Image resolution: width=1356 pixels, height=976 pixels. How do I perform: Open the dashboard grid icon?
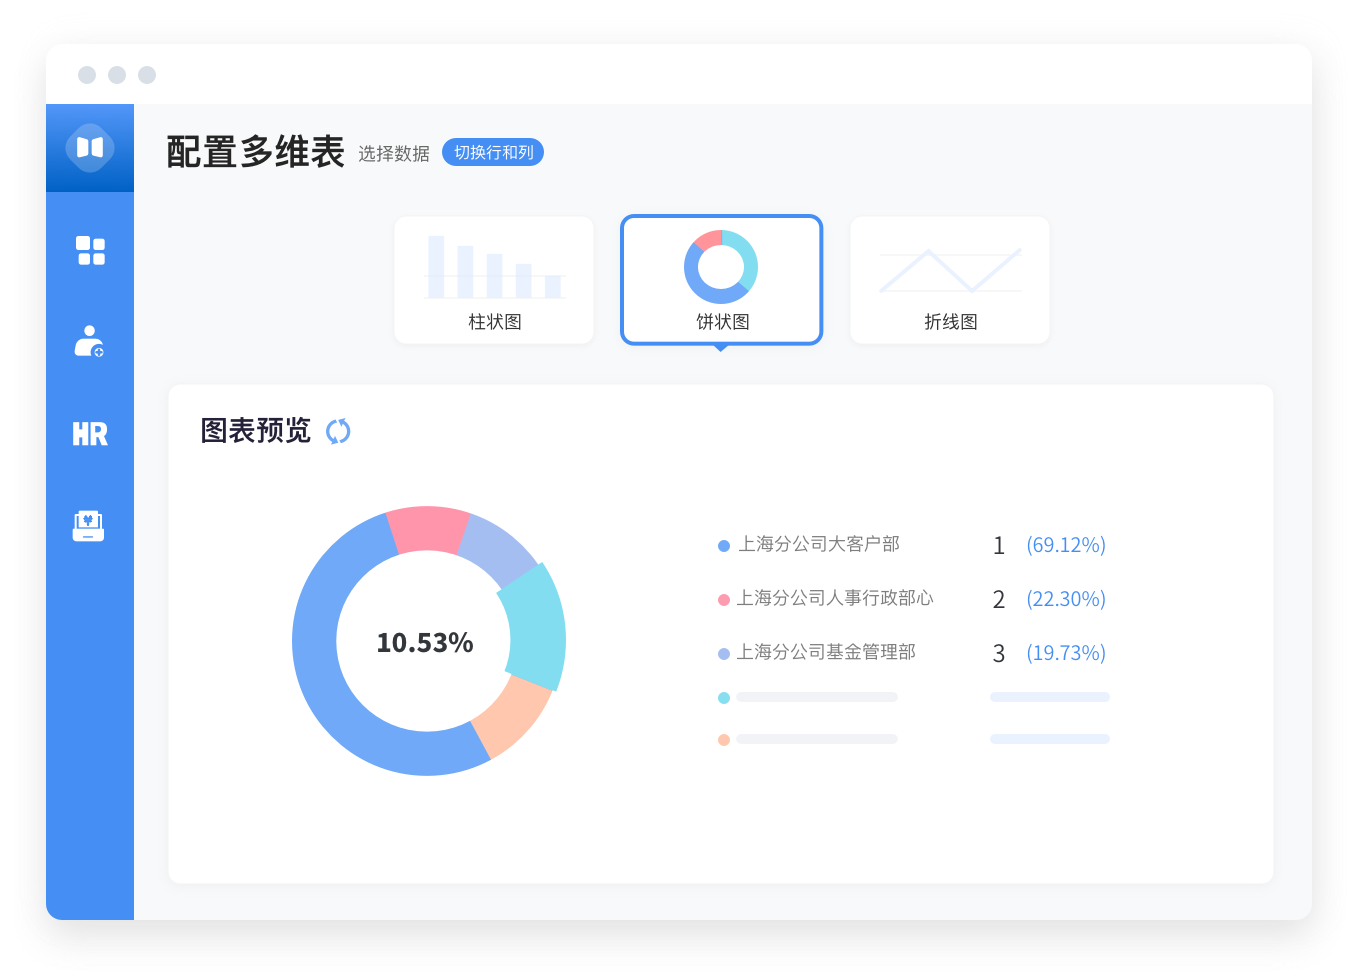(90, 250)
